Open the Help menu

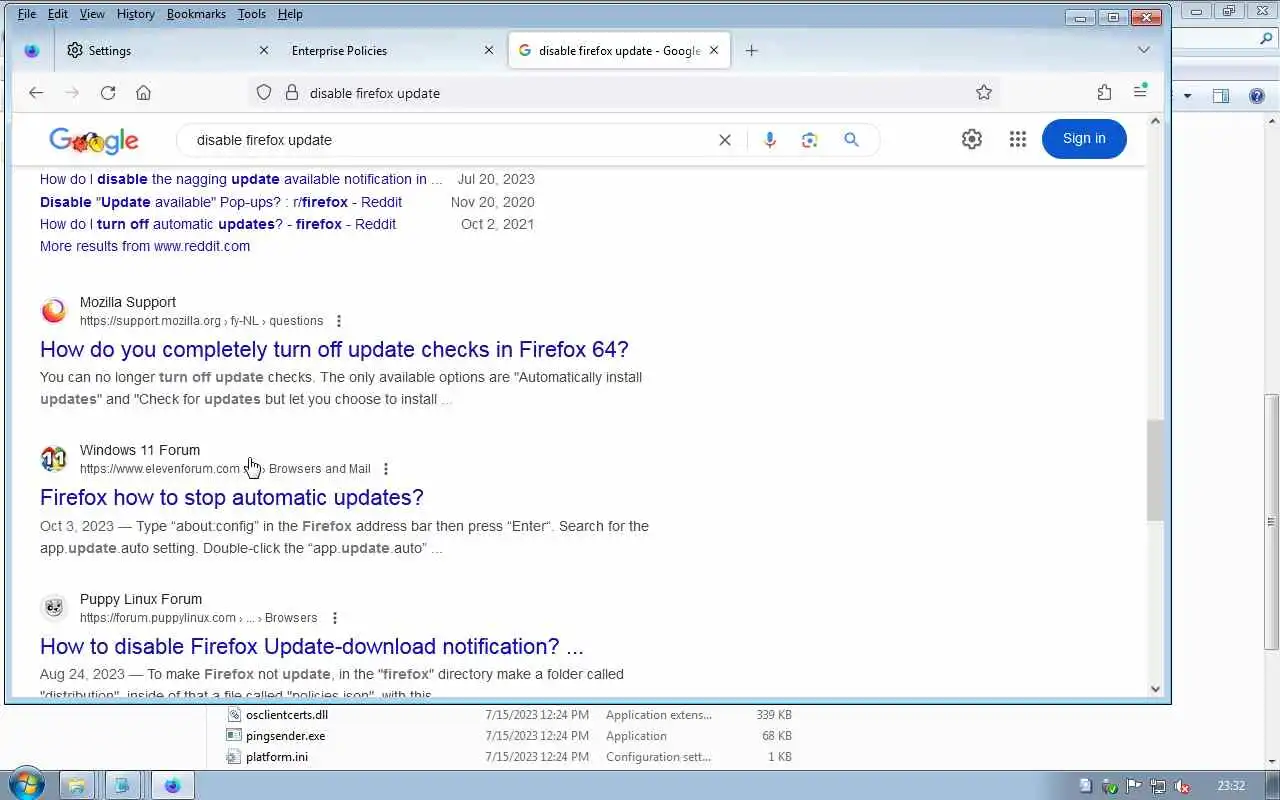[x=290, y=14]
